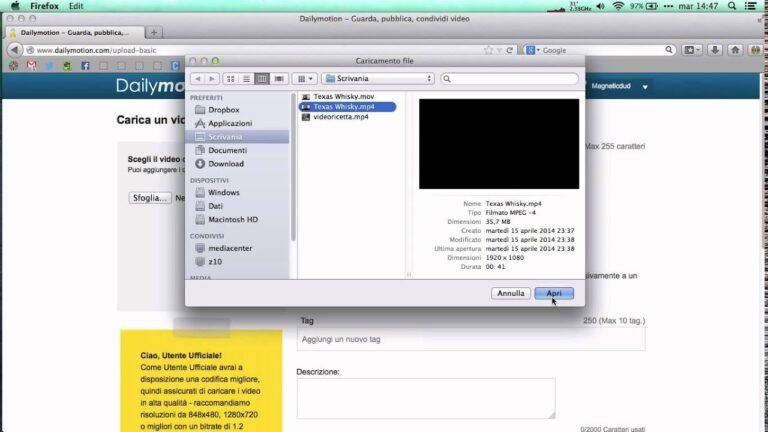Select Dati device in sidebar
Screen dimensions: 768x432
click(215, 206)
